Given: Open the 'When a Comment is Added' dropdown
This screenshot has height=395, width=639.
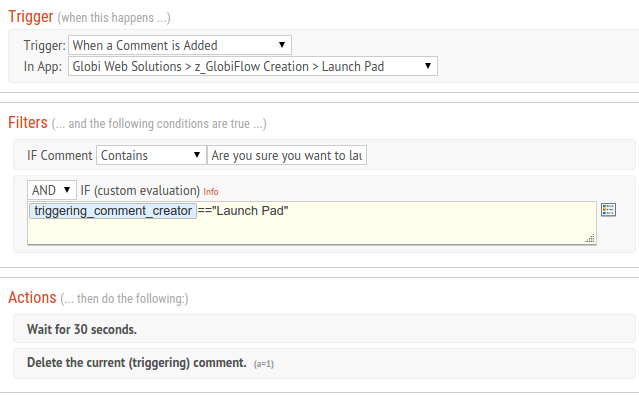Looking at the screenshot, I should [x=180, y=45].
